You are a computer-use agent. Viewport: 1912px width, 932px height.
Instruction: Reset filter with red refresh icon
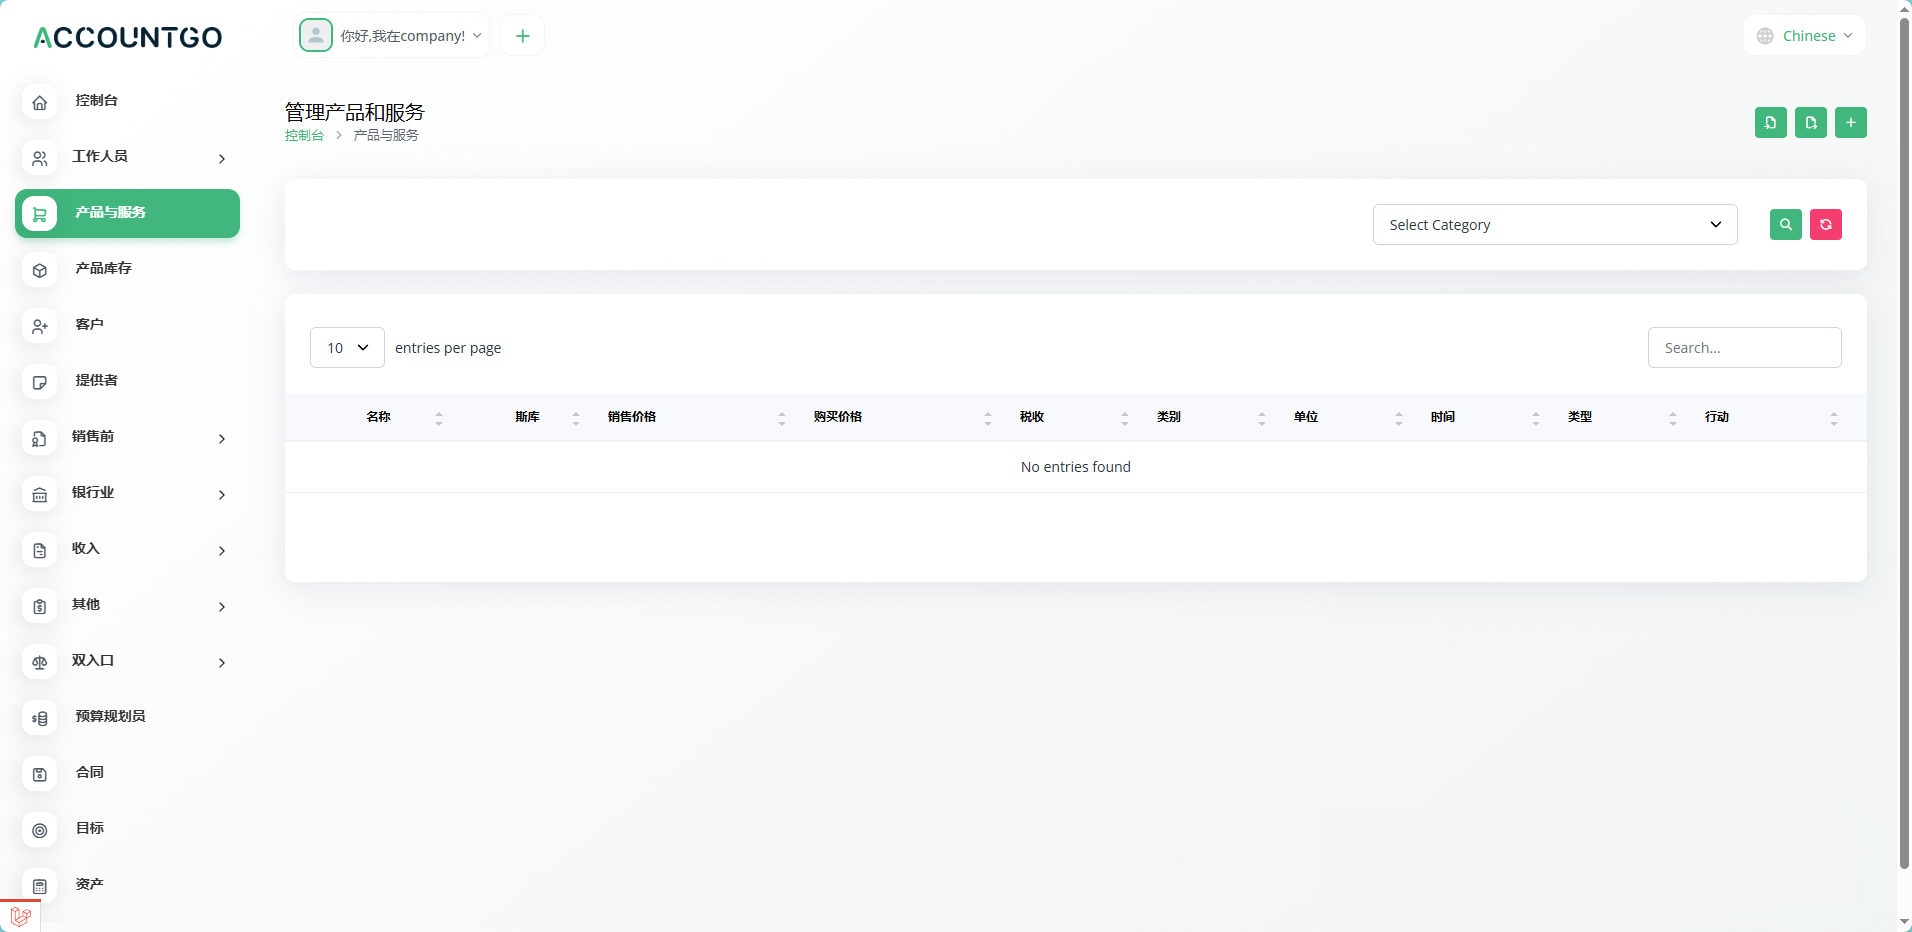coord(1825,225)
